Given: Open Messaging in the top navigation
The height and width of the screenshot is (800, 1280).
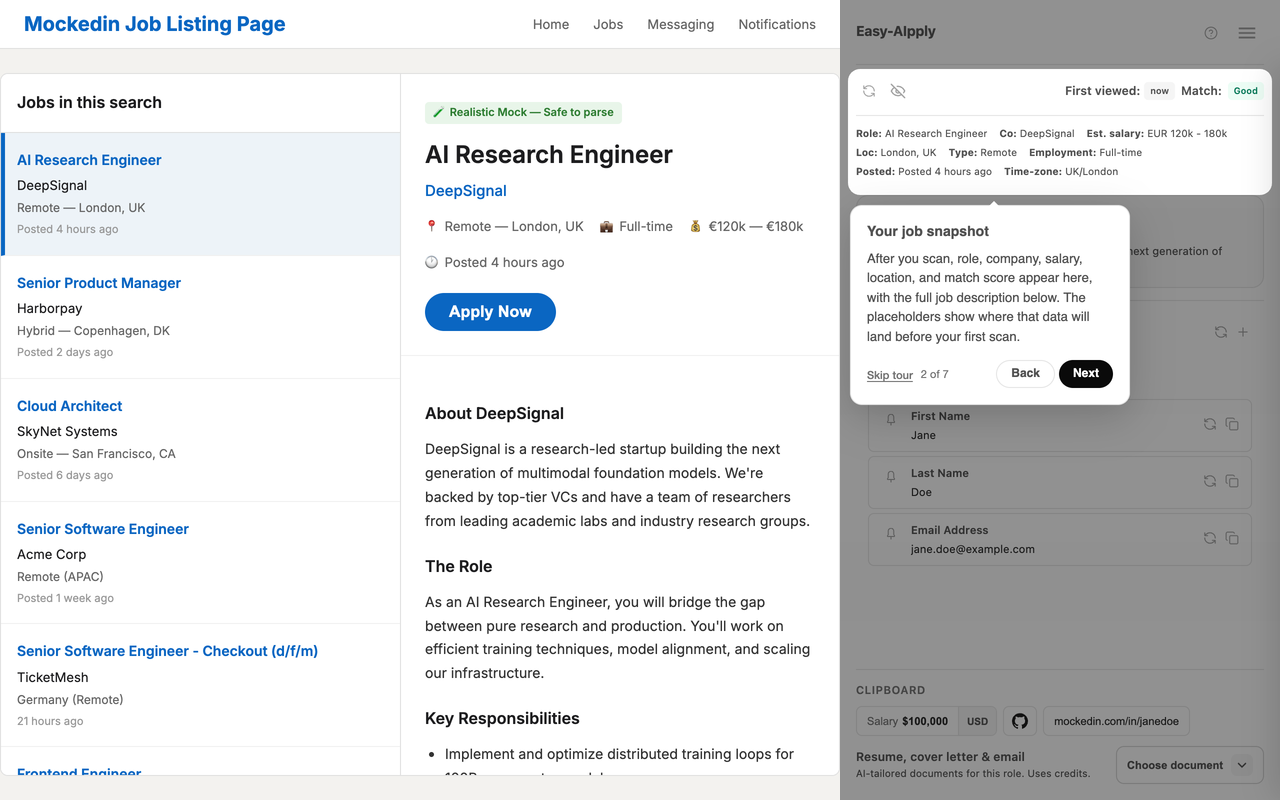Looking at the screenshot, I should (681, 24).
